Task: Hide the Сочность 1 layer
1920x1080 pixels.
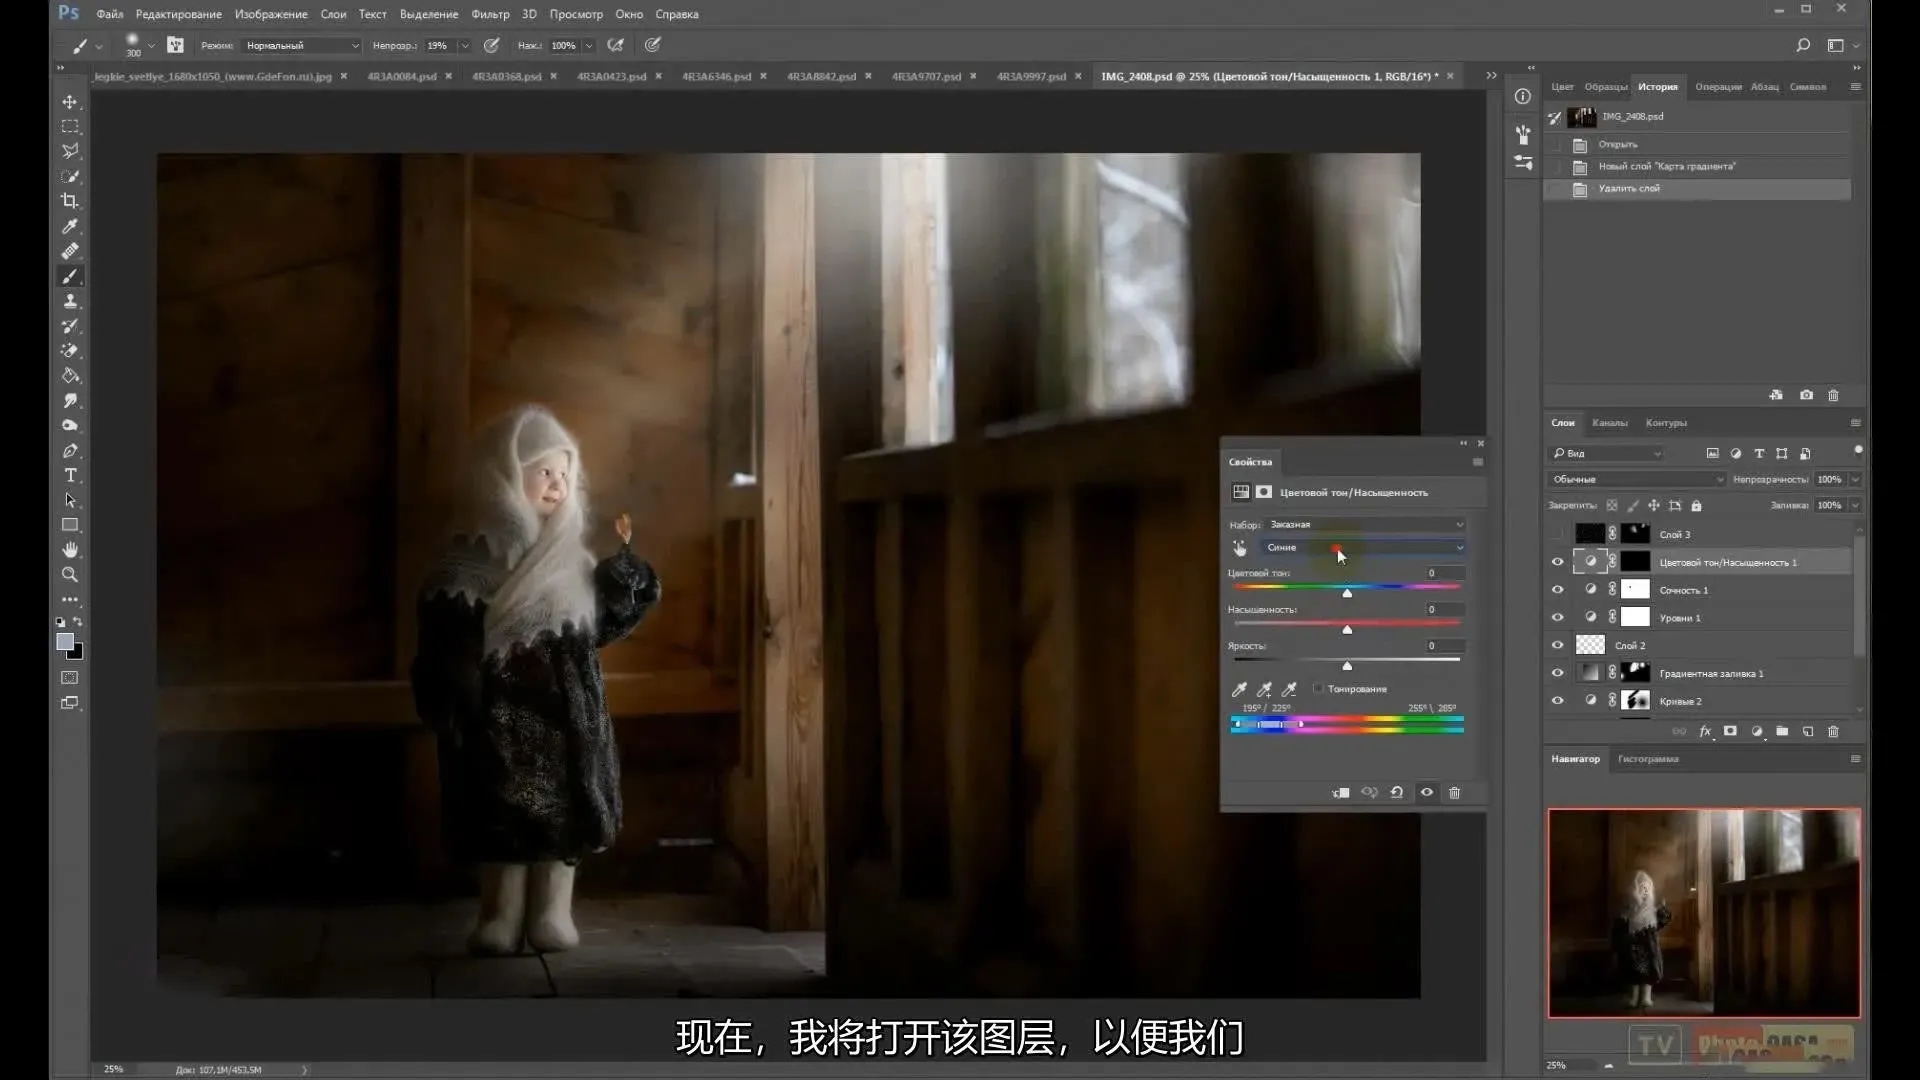Action: coord(1557,590)
